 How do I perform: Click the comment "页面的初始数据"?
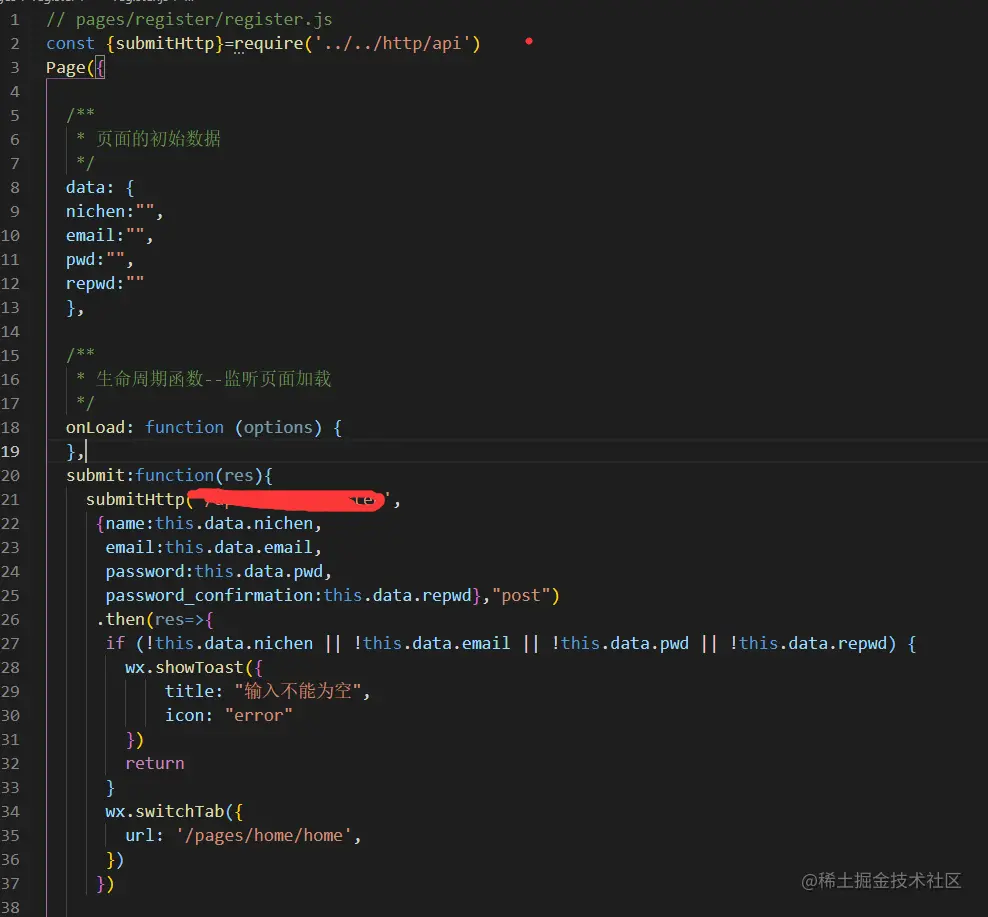point(158,139)
